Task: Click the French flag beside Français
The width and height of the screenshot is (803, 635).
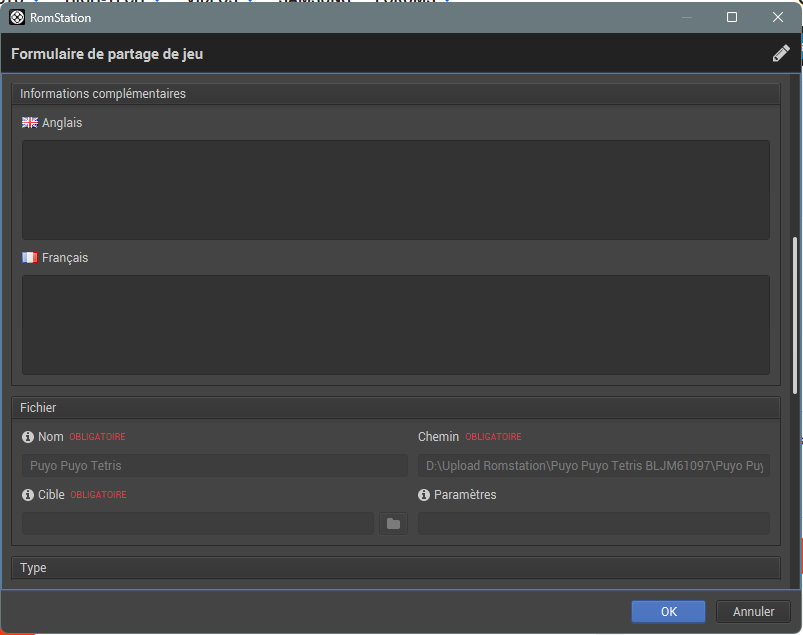Action: coord(30,258)
